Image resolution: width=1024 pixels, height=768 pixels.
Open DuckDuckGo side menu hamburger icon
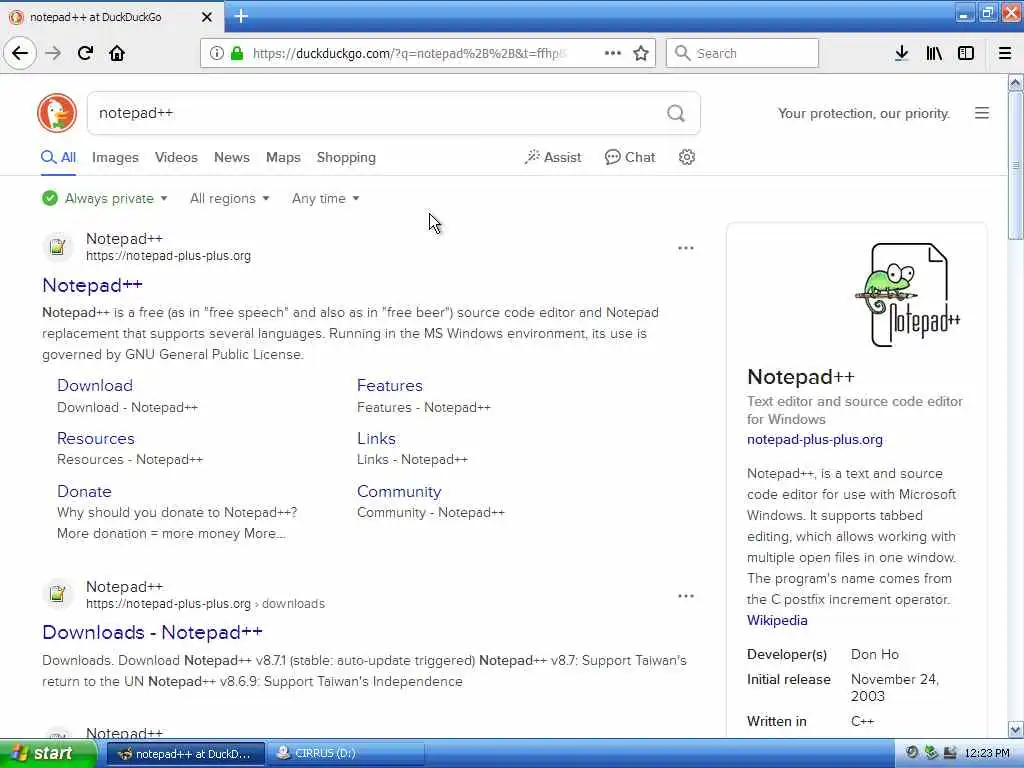pyautogui.click(x=982, y=113)
